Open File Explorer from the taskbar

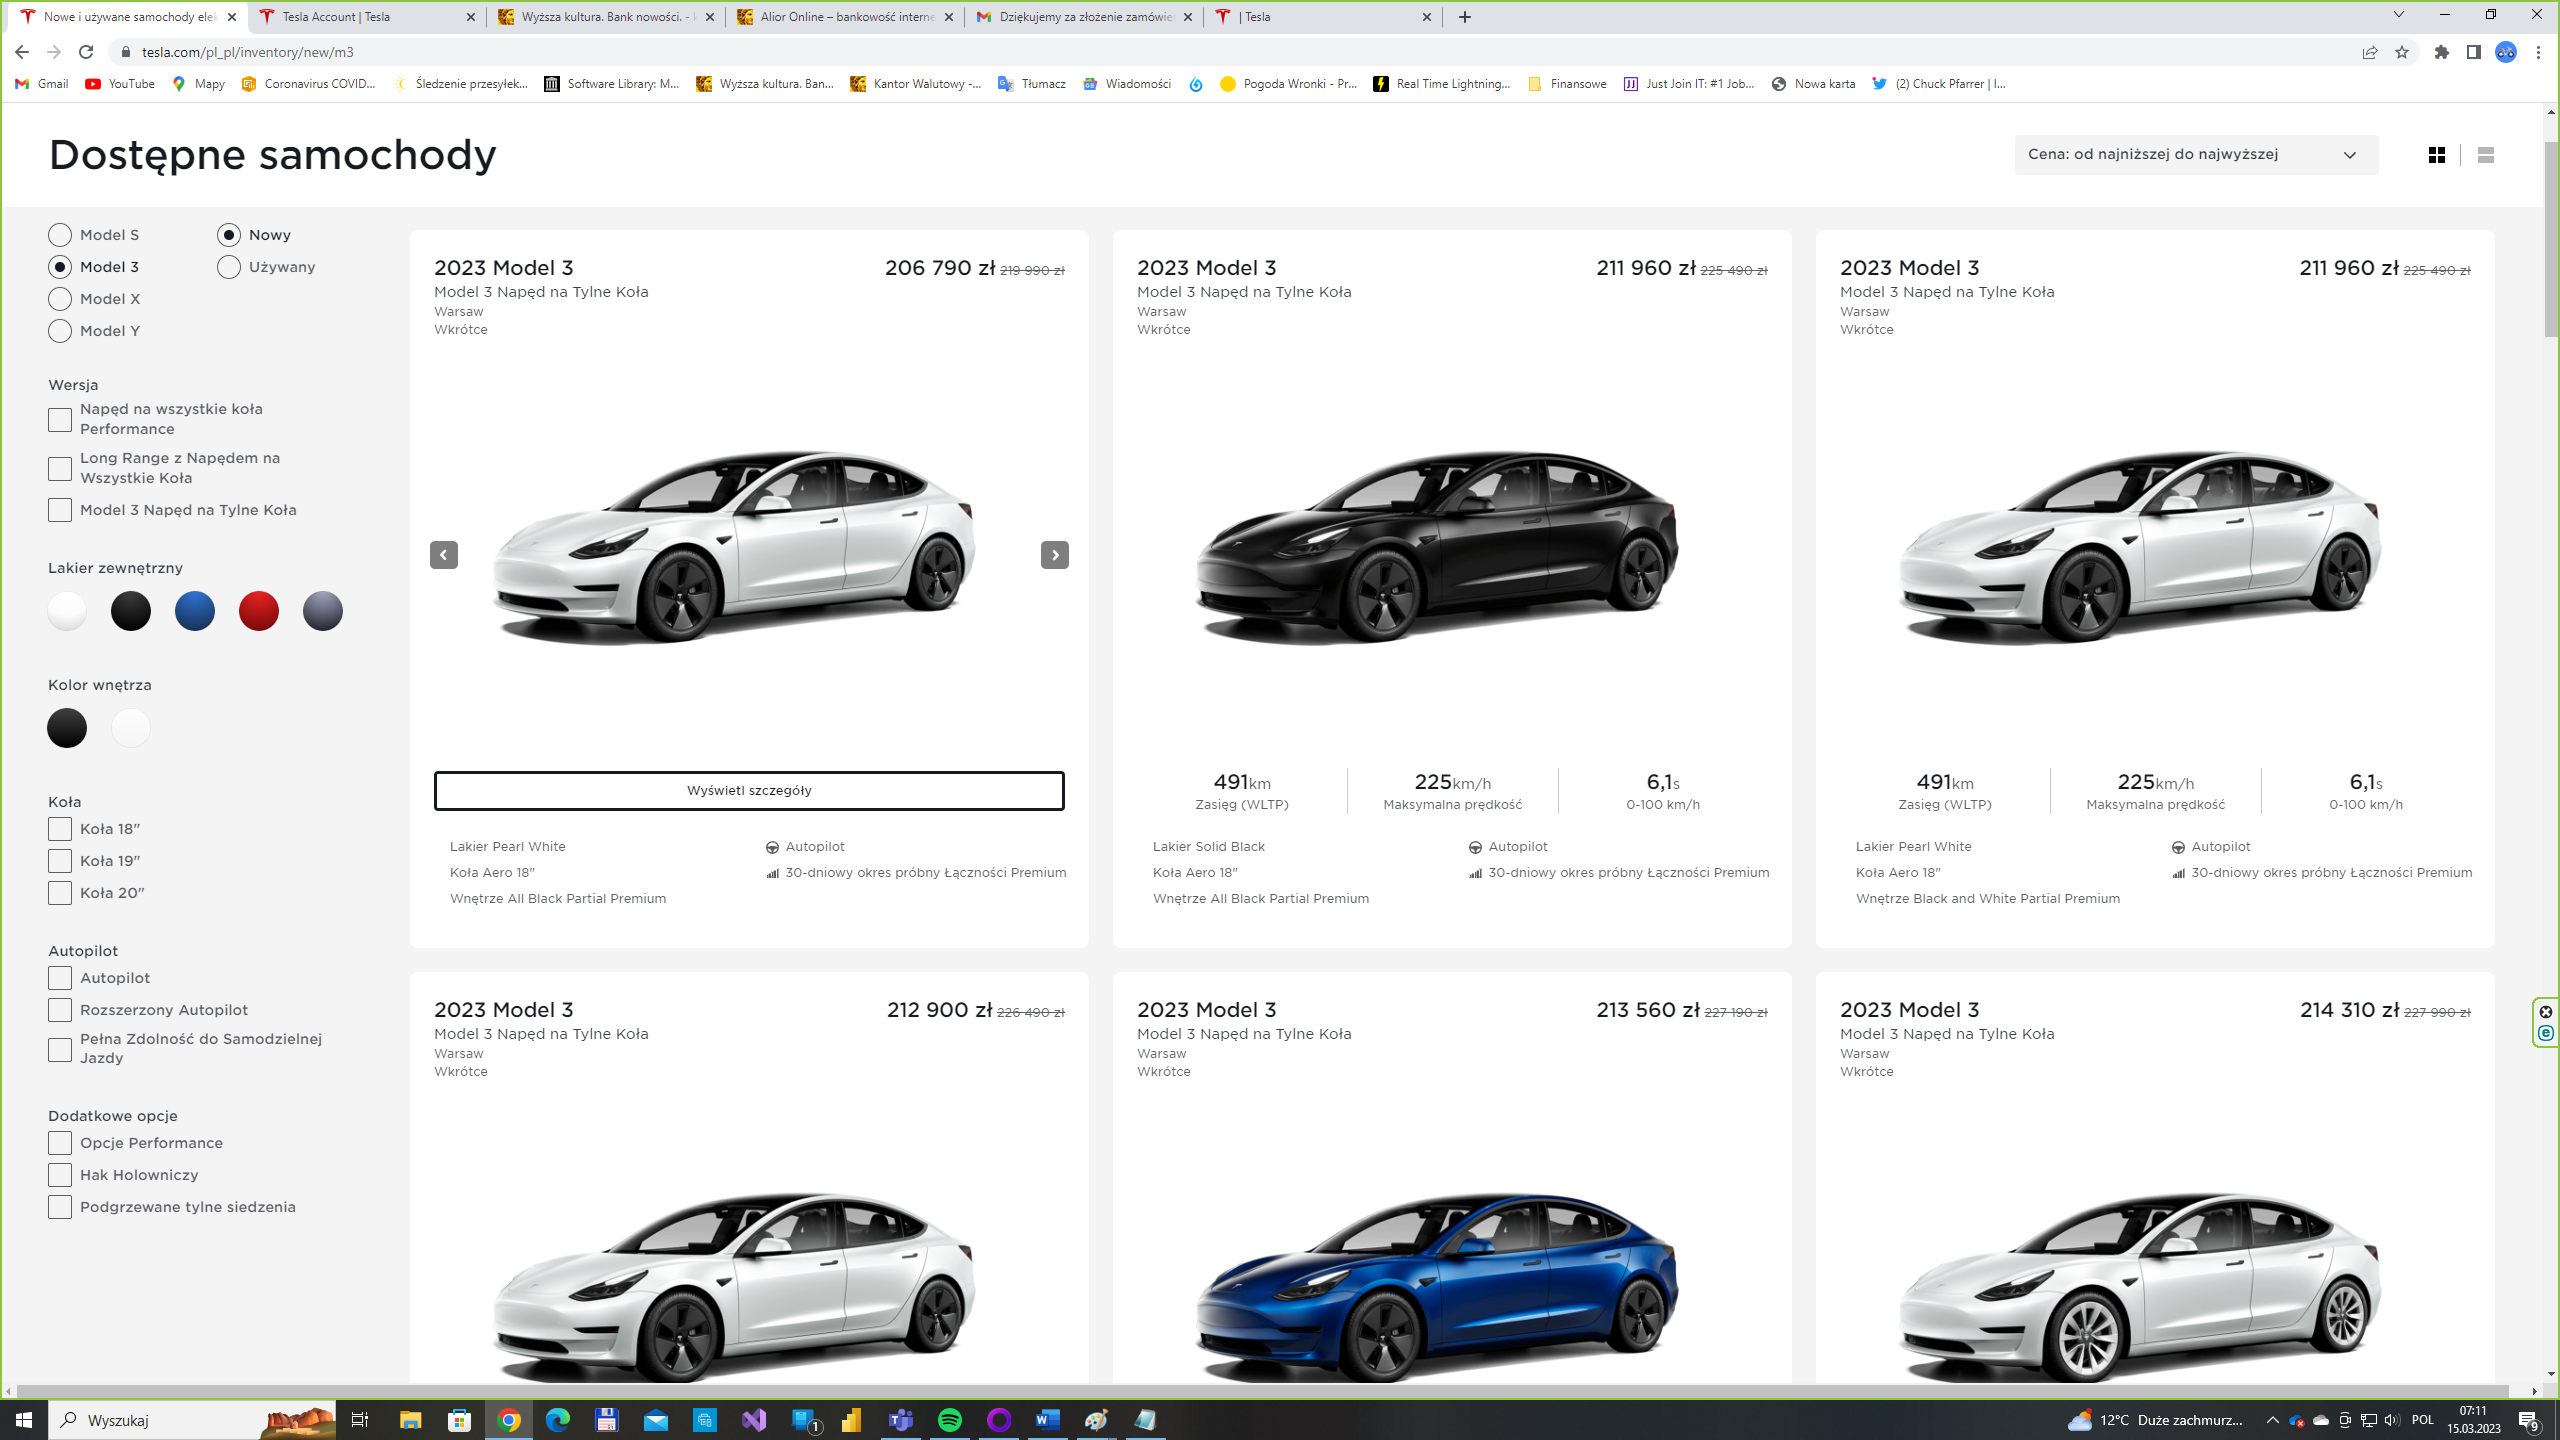click(x=411, y=1420)
